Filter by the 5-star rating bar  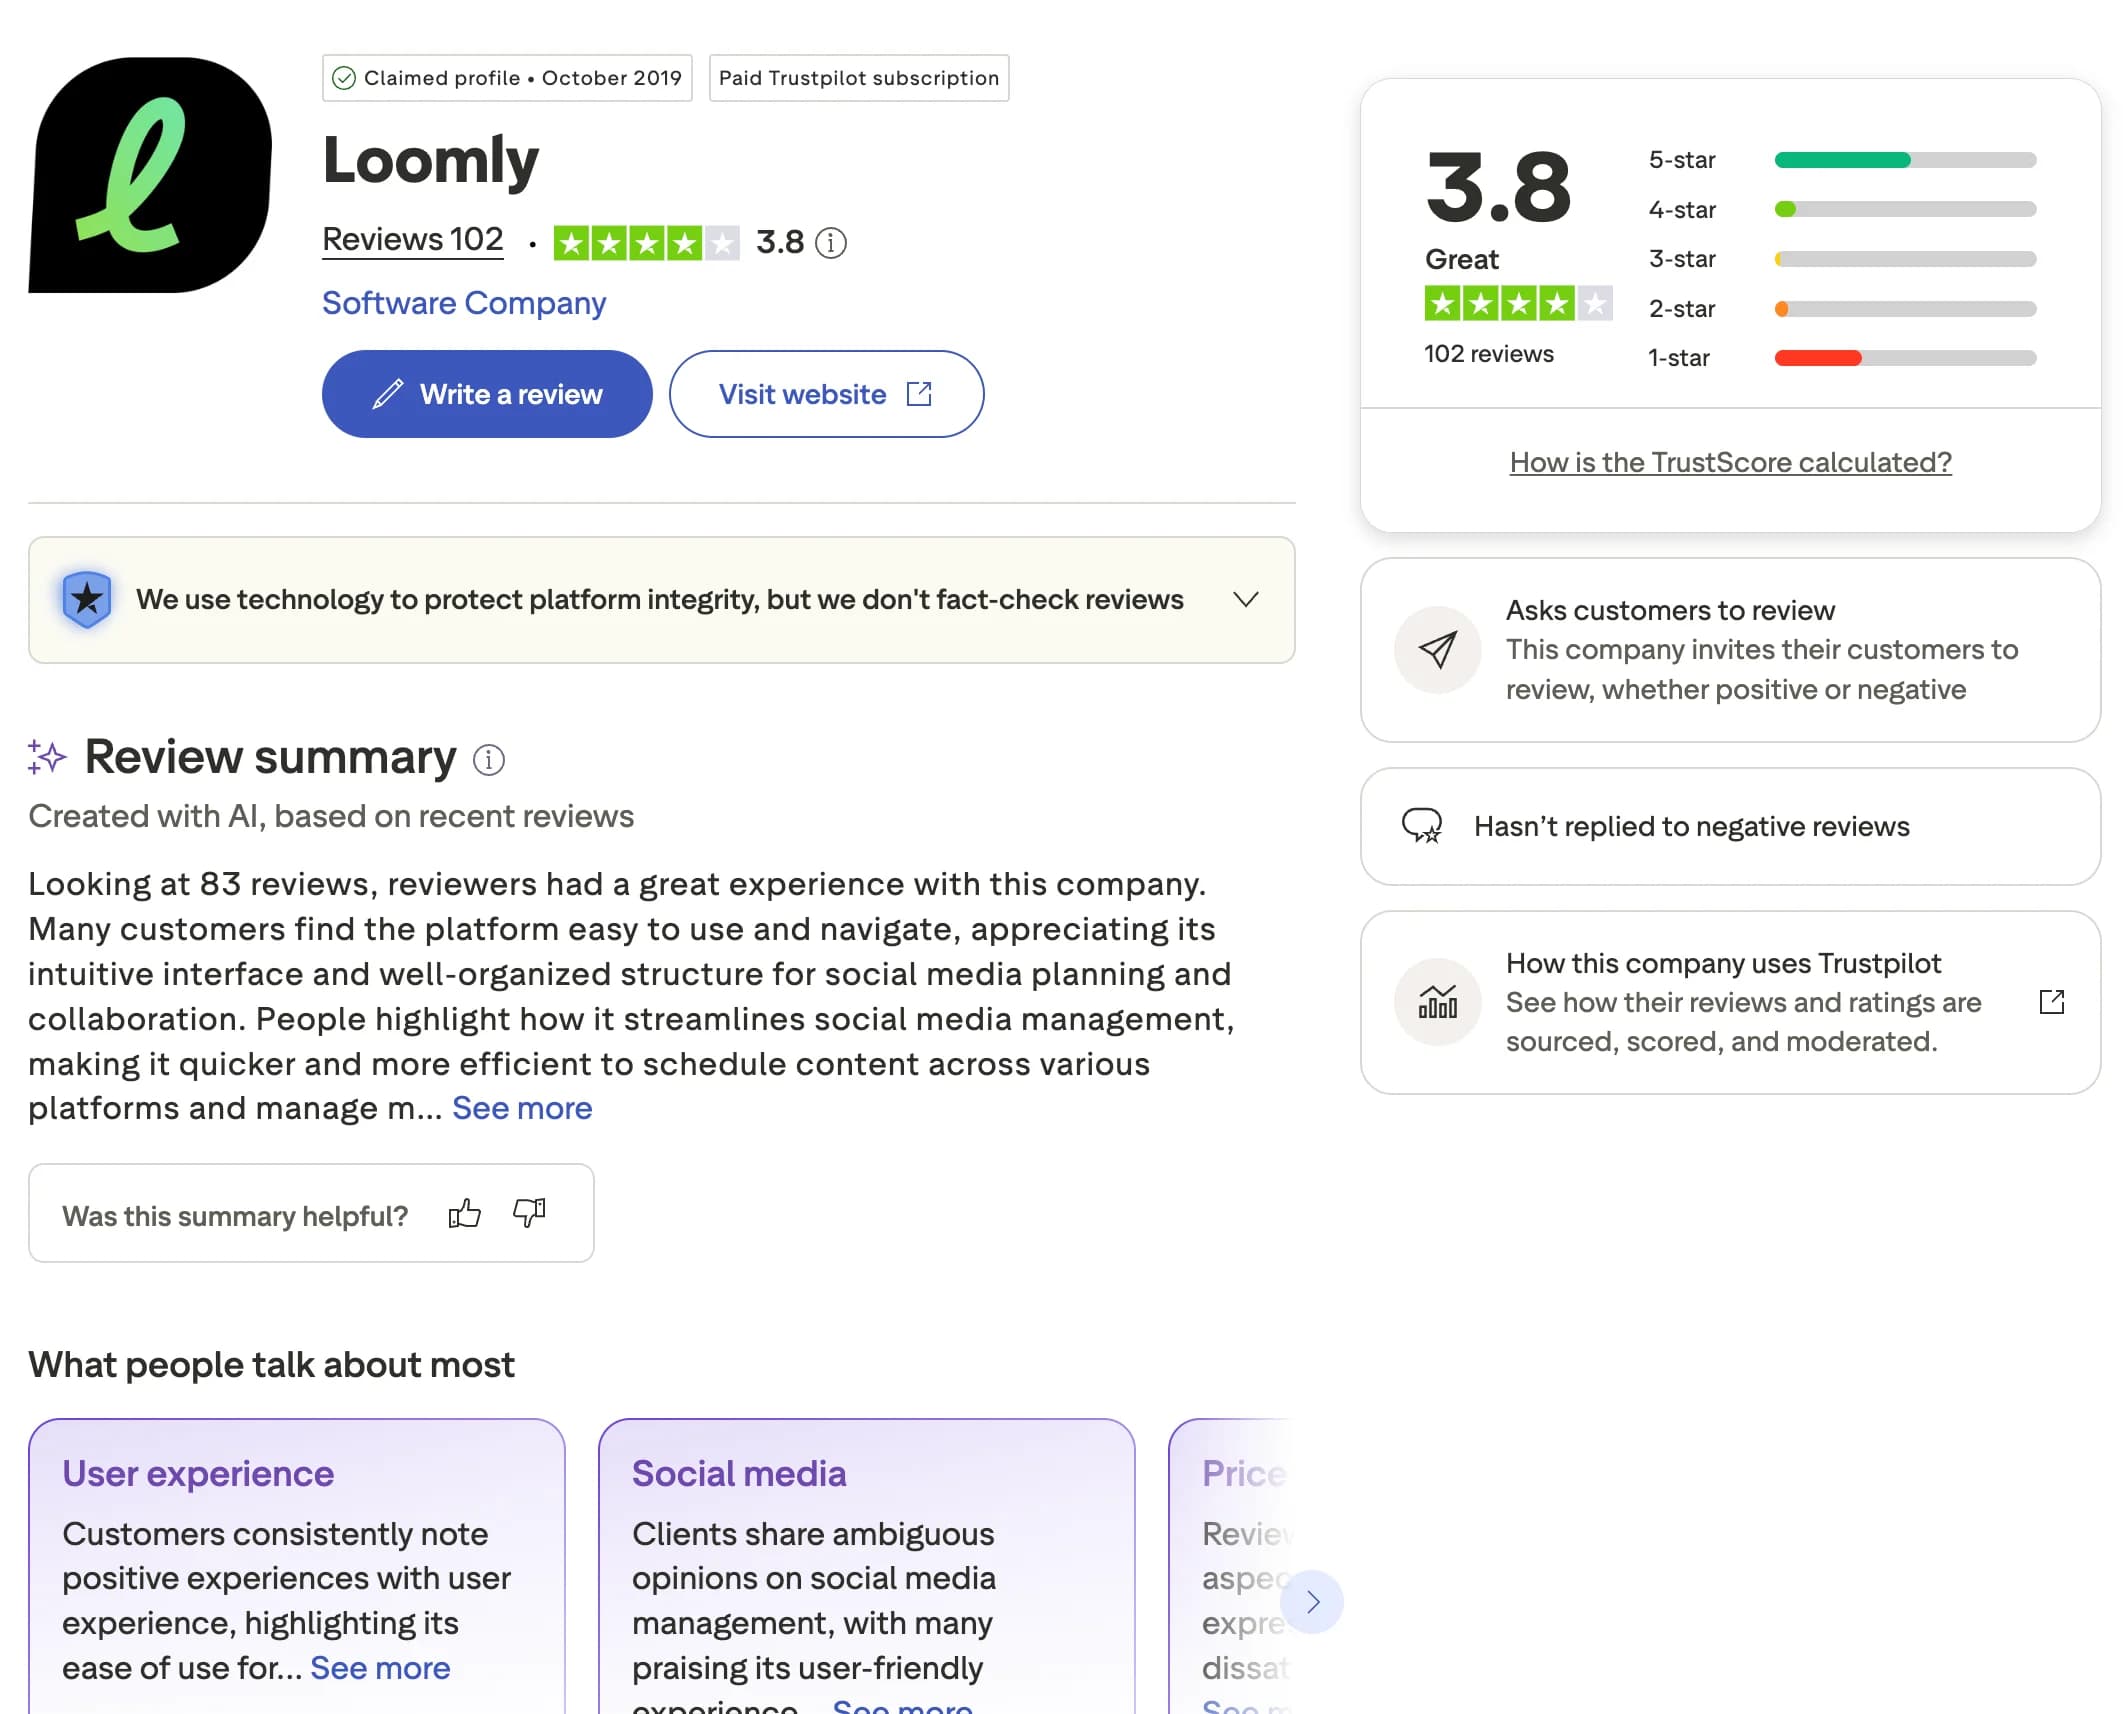tap(1904, 160)
